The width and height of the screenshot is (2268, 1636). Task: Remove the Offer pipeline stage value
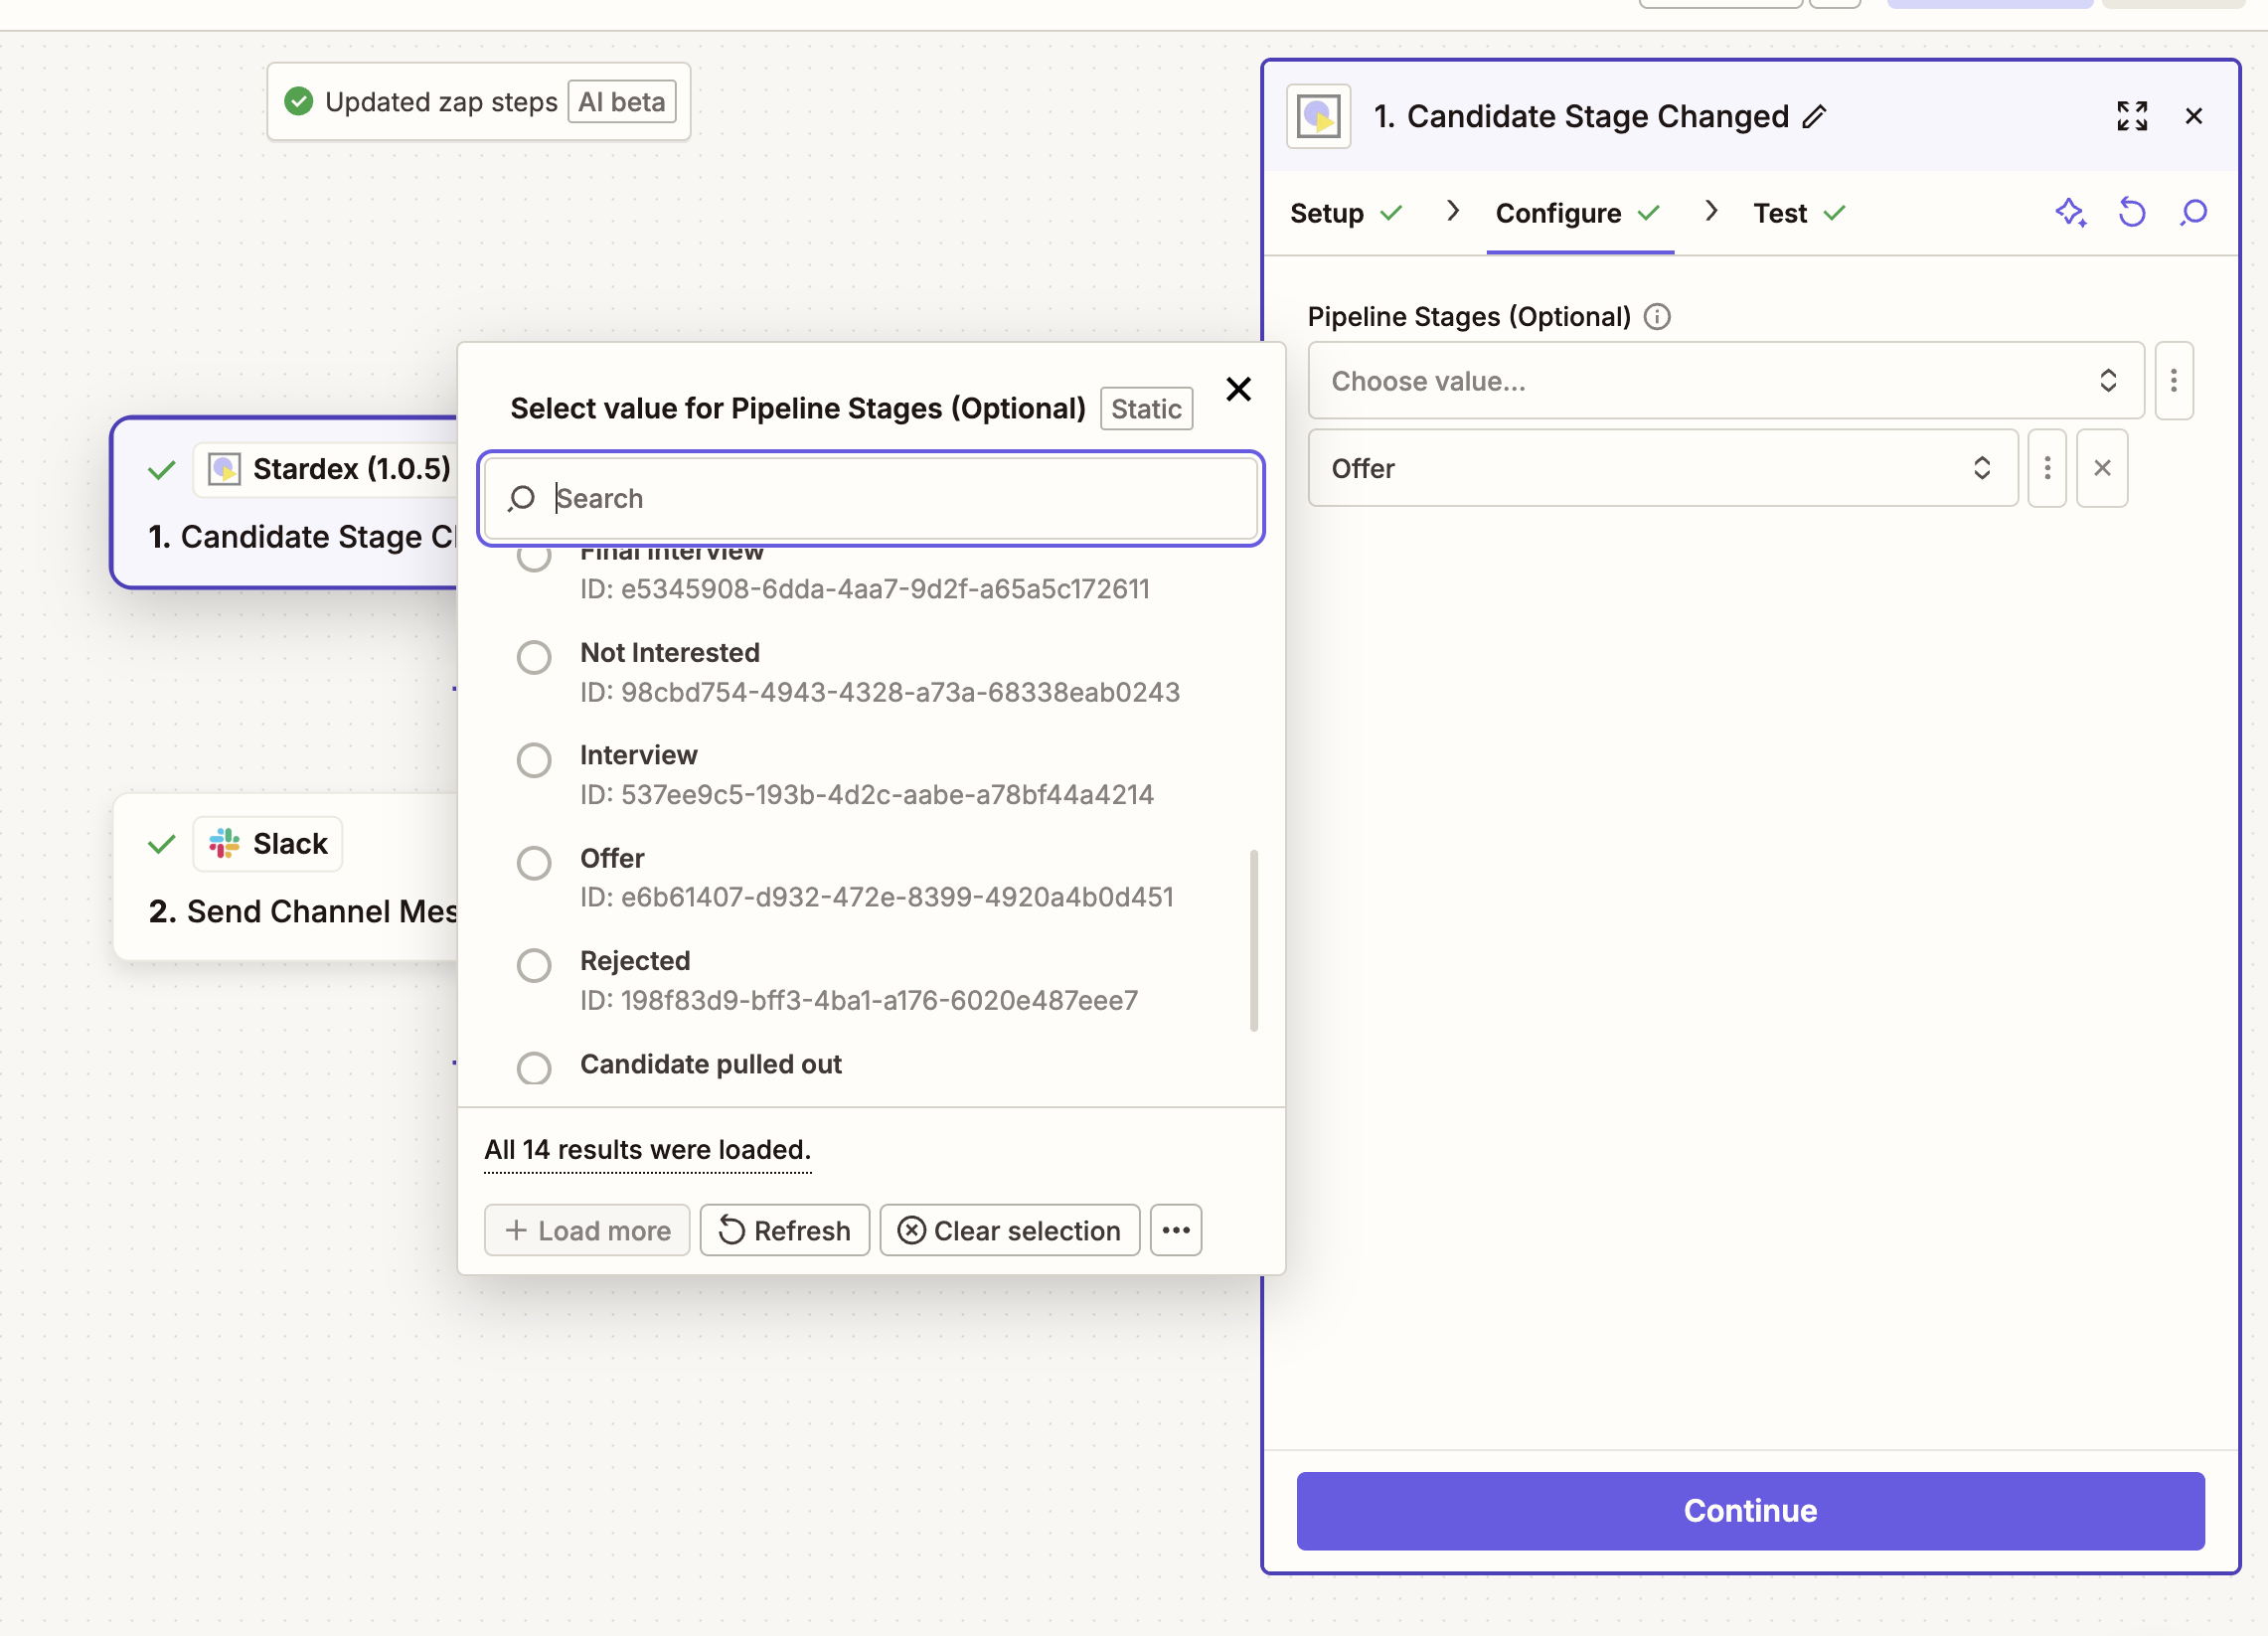point(2102,468)
